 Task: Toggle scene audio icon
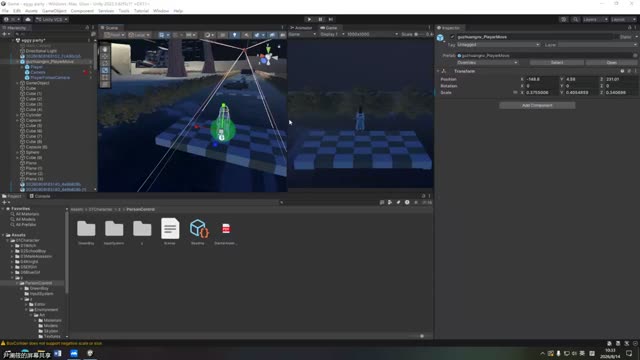tap(246, 35)
